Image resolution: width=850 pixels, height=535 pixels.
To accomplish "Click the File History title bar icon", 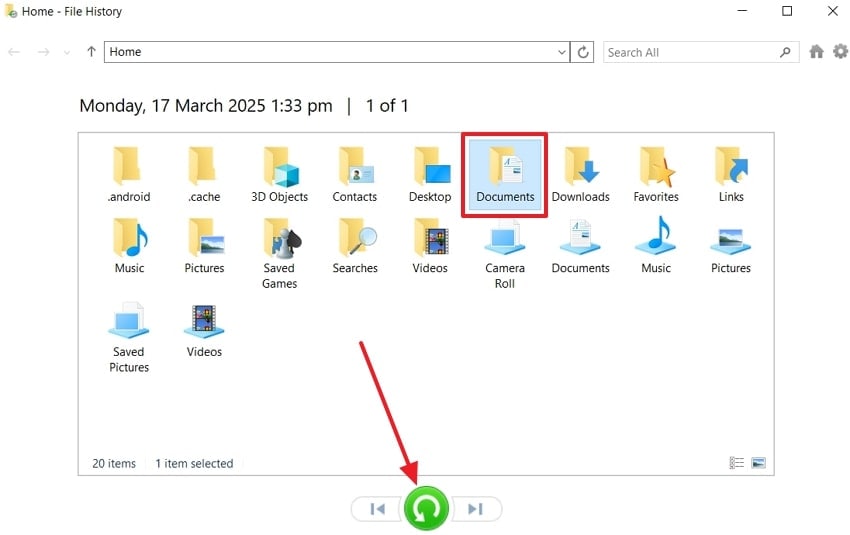I will pos(11,11).
